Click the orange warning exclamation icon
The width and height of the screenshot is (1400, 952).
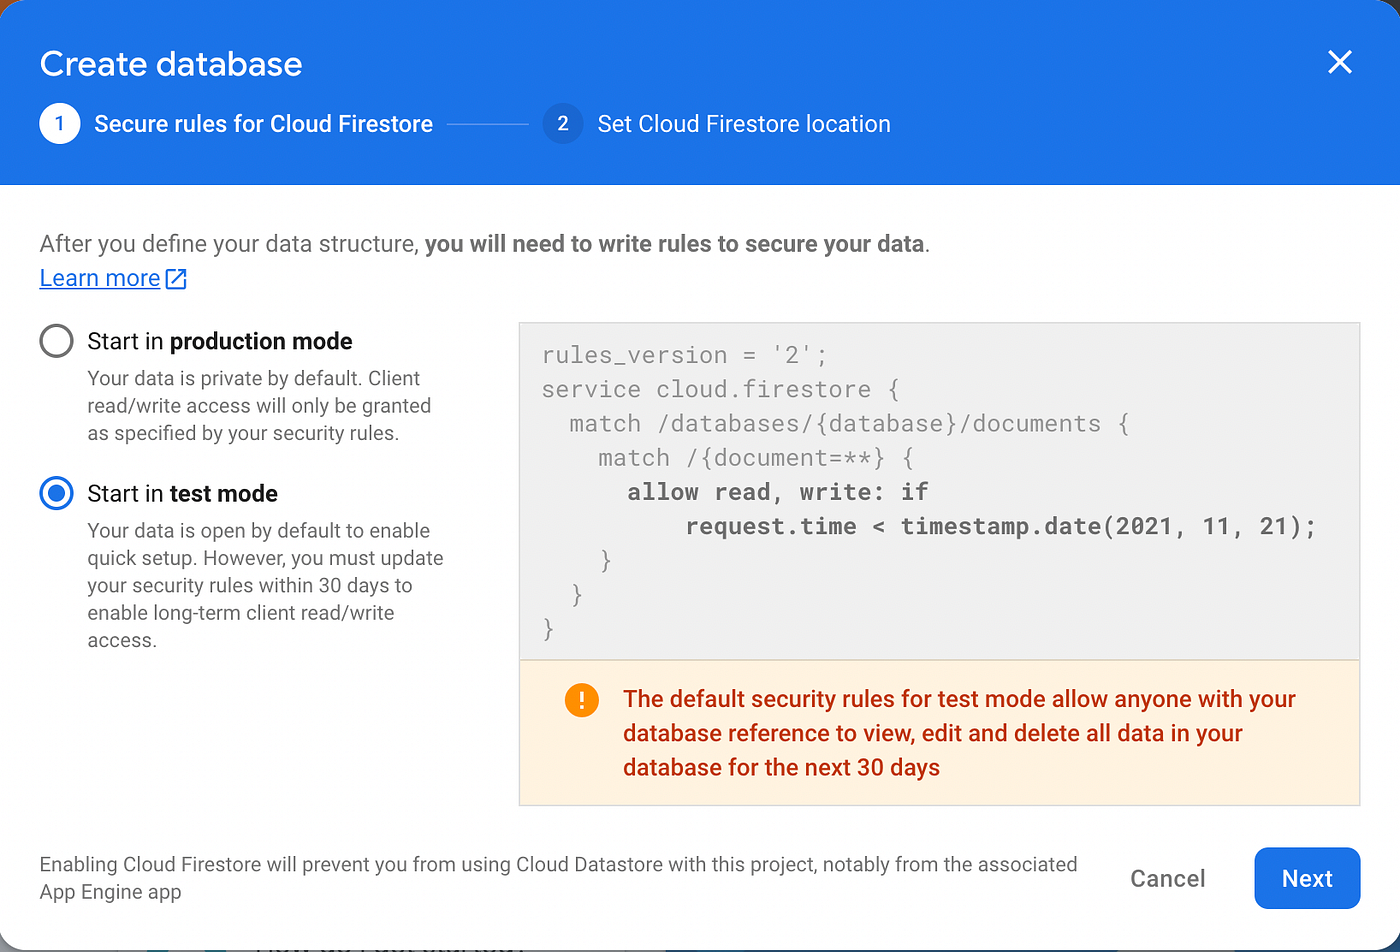(581, 700)
